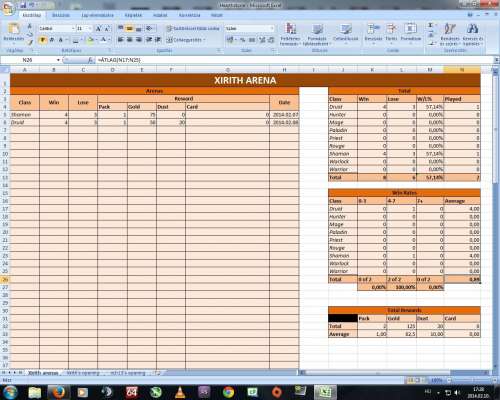500x400 pixels.
Task: Open Chrome from the taskbar
Action: [228, 392]
